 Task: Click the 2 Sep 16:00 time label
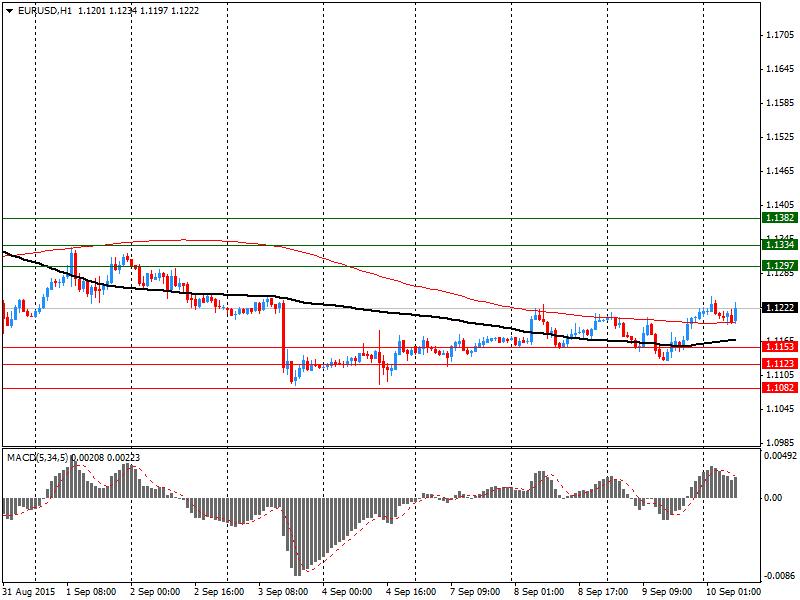click(219, 592)
